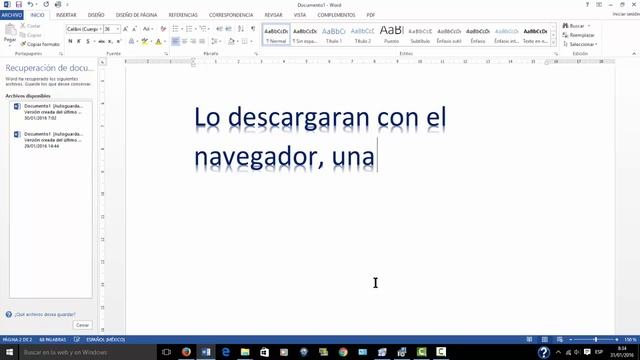Expand the styles gallery more arrow
The width and height of the screenshot is (640, 360).
point(553,43)
